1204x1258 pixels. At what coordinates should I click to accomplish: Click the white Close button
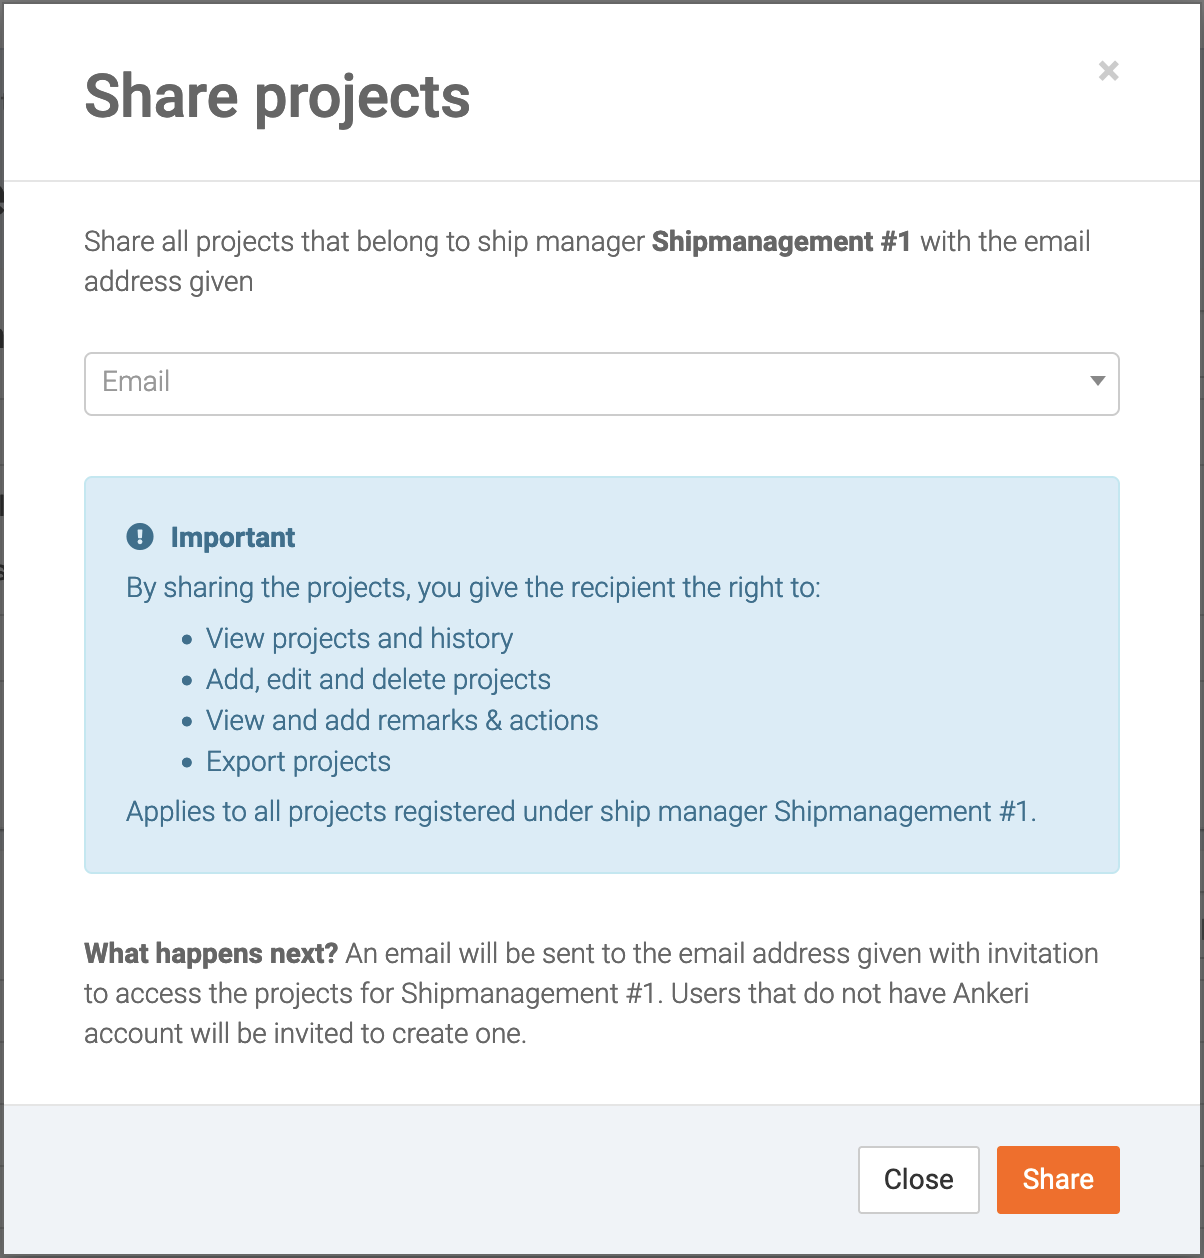click(918, 1180)
